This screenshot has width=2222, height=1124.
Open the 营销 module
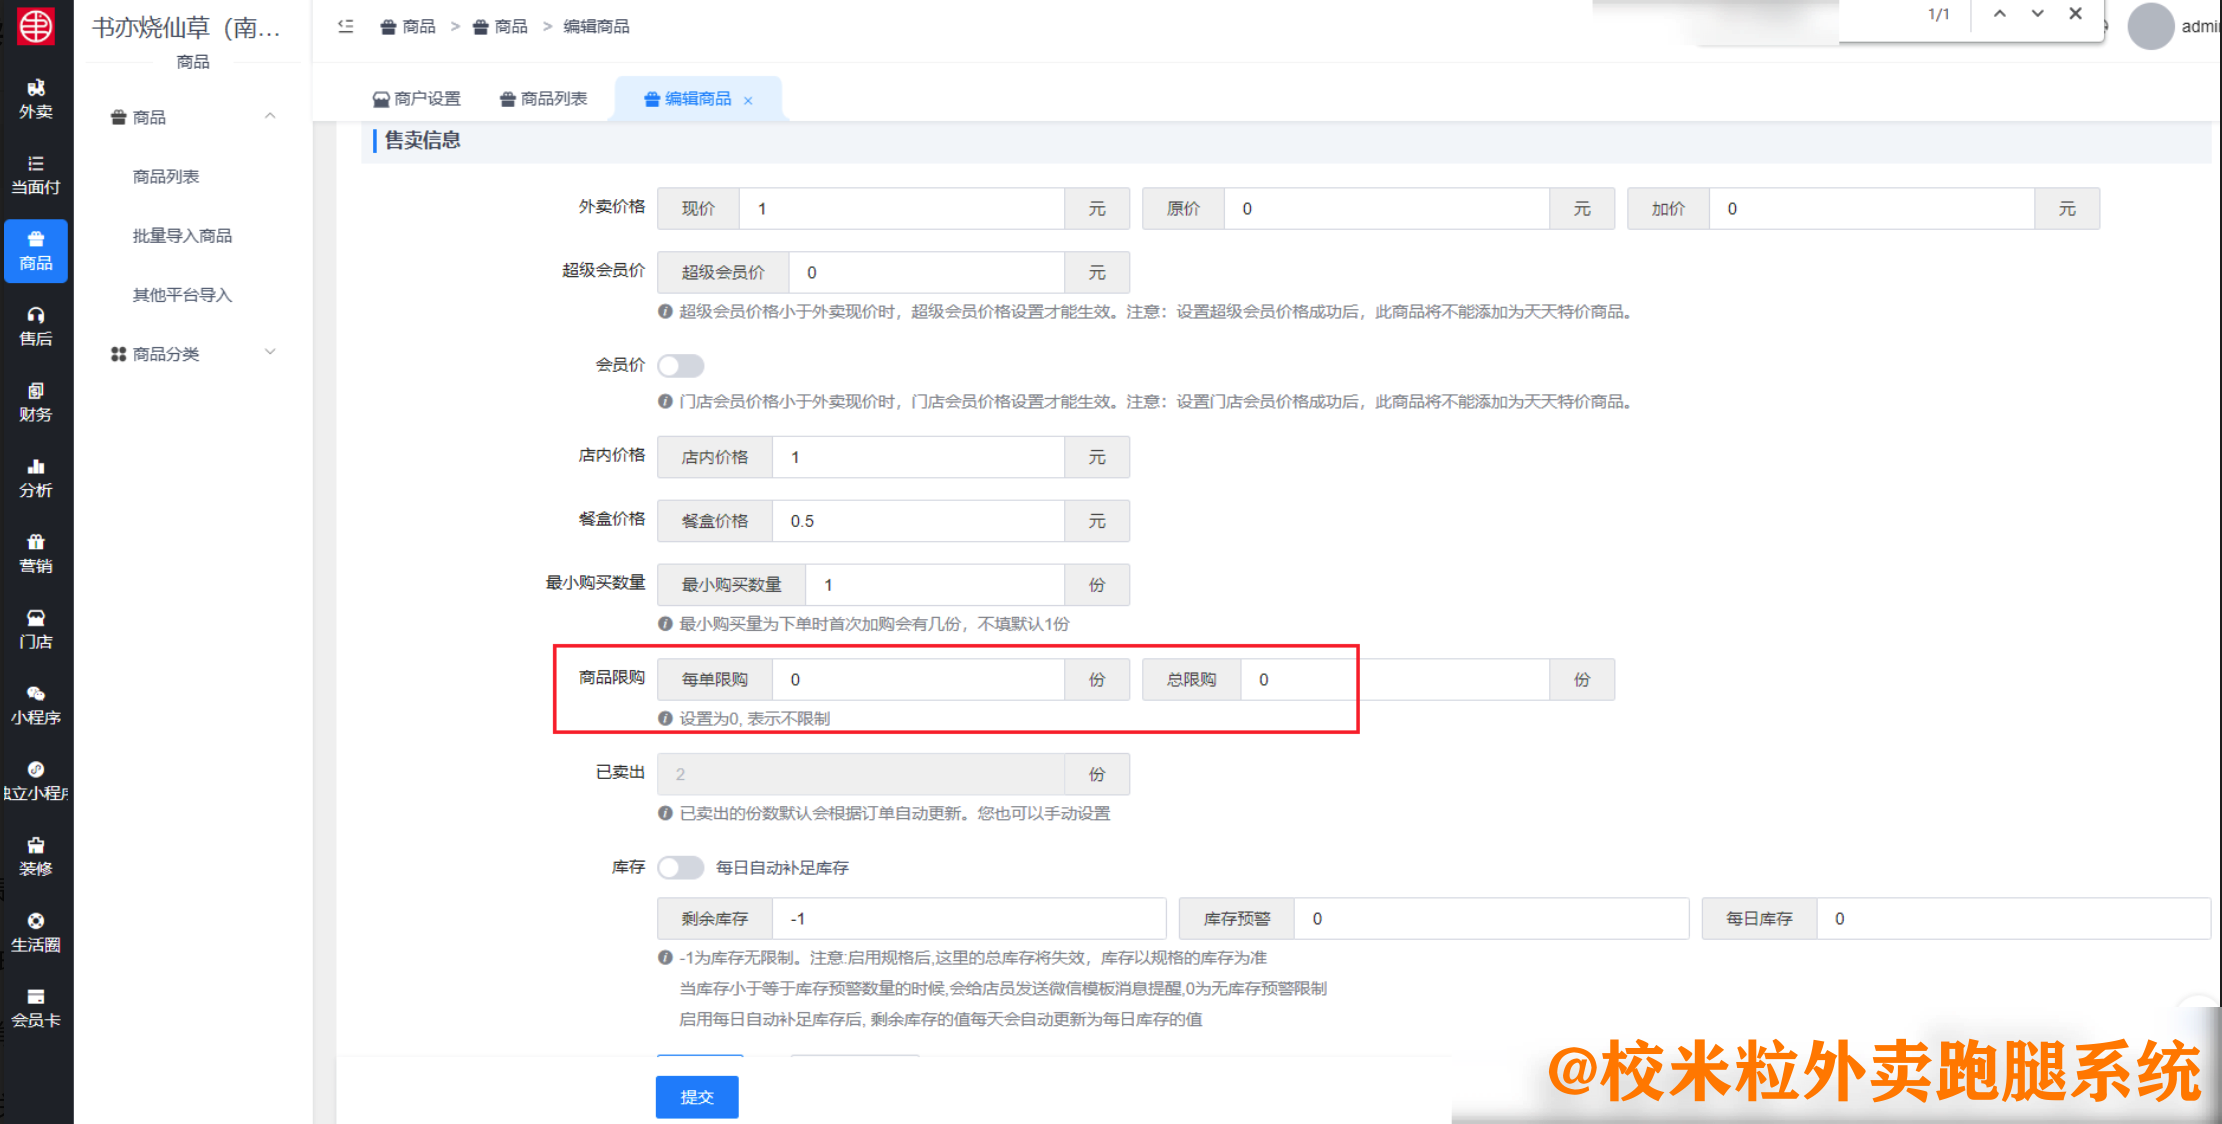[36, 553]
